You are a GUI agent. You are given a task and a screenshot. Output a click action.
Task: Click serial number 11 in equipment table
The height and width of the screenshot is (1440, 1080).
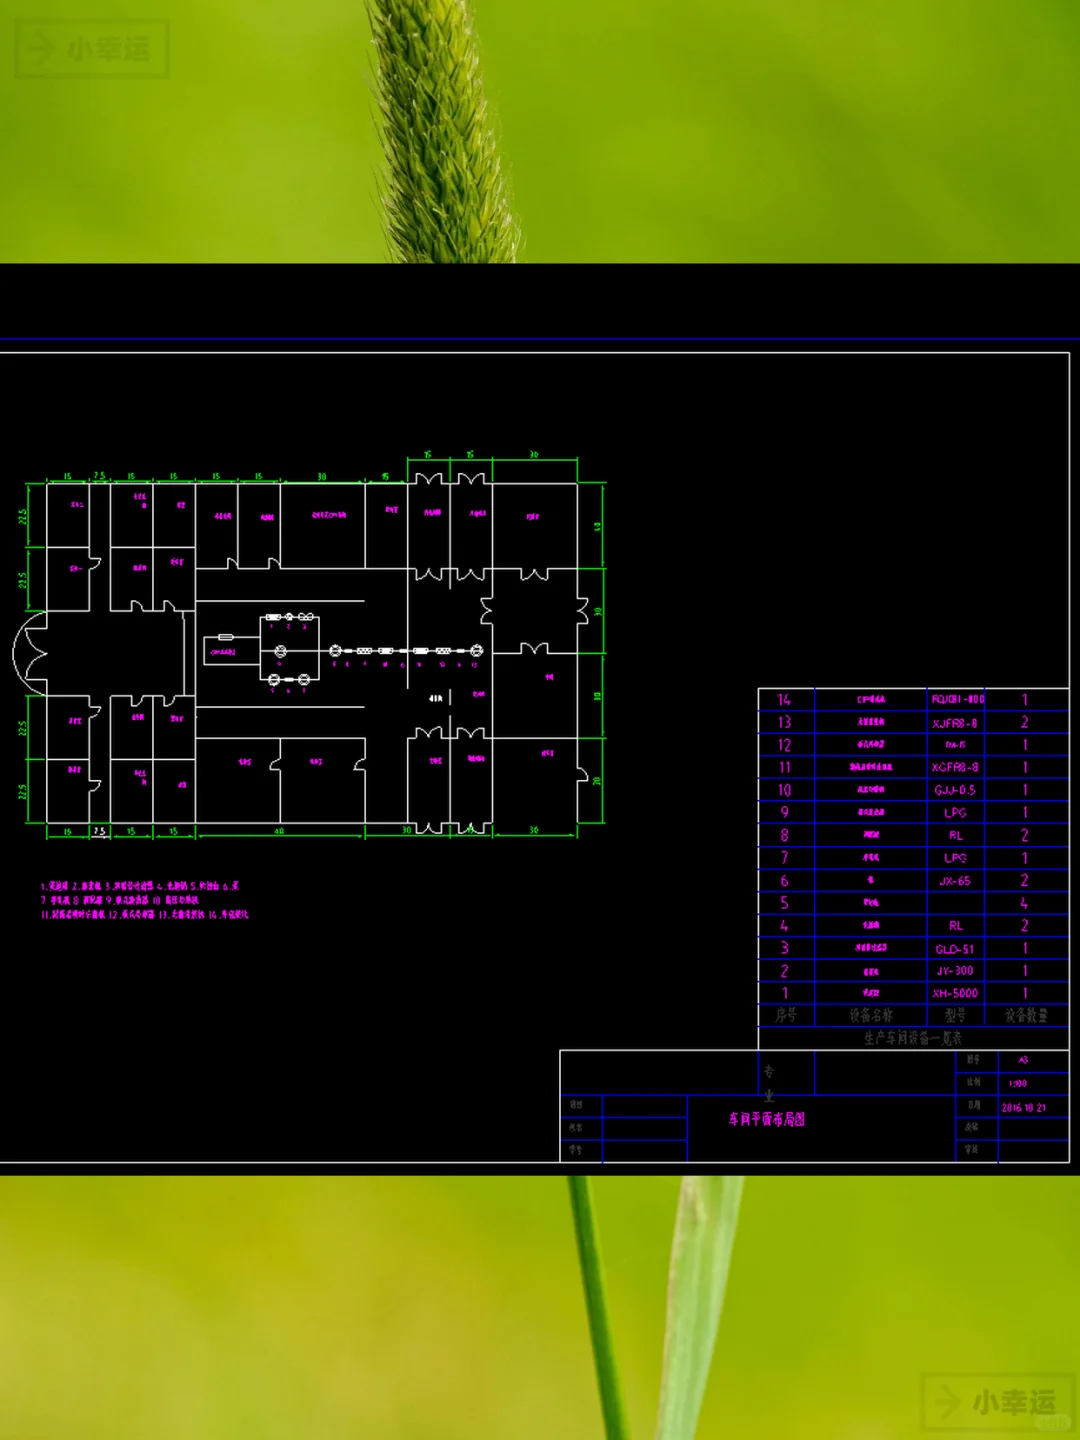pos(784,767)
